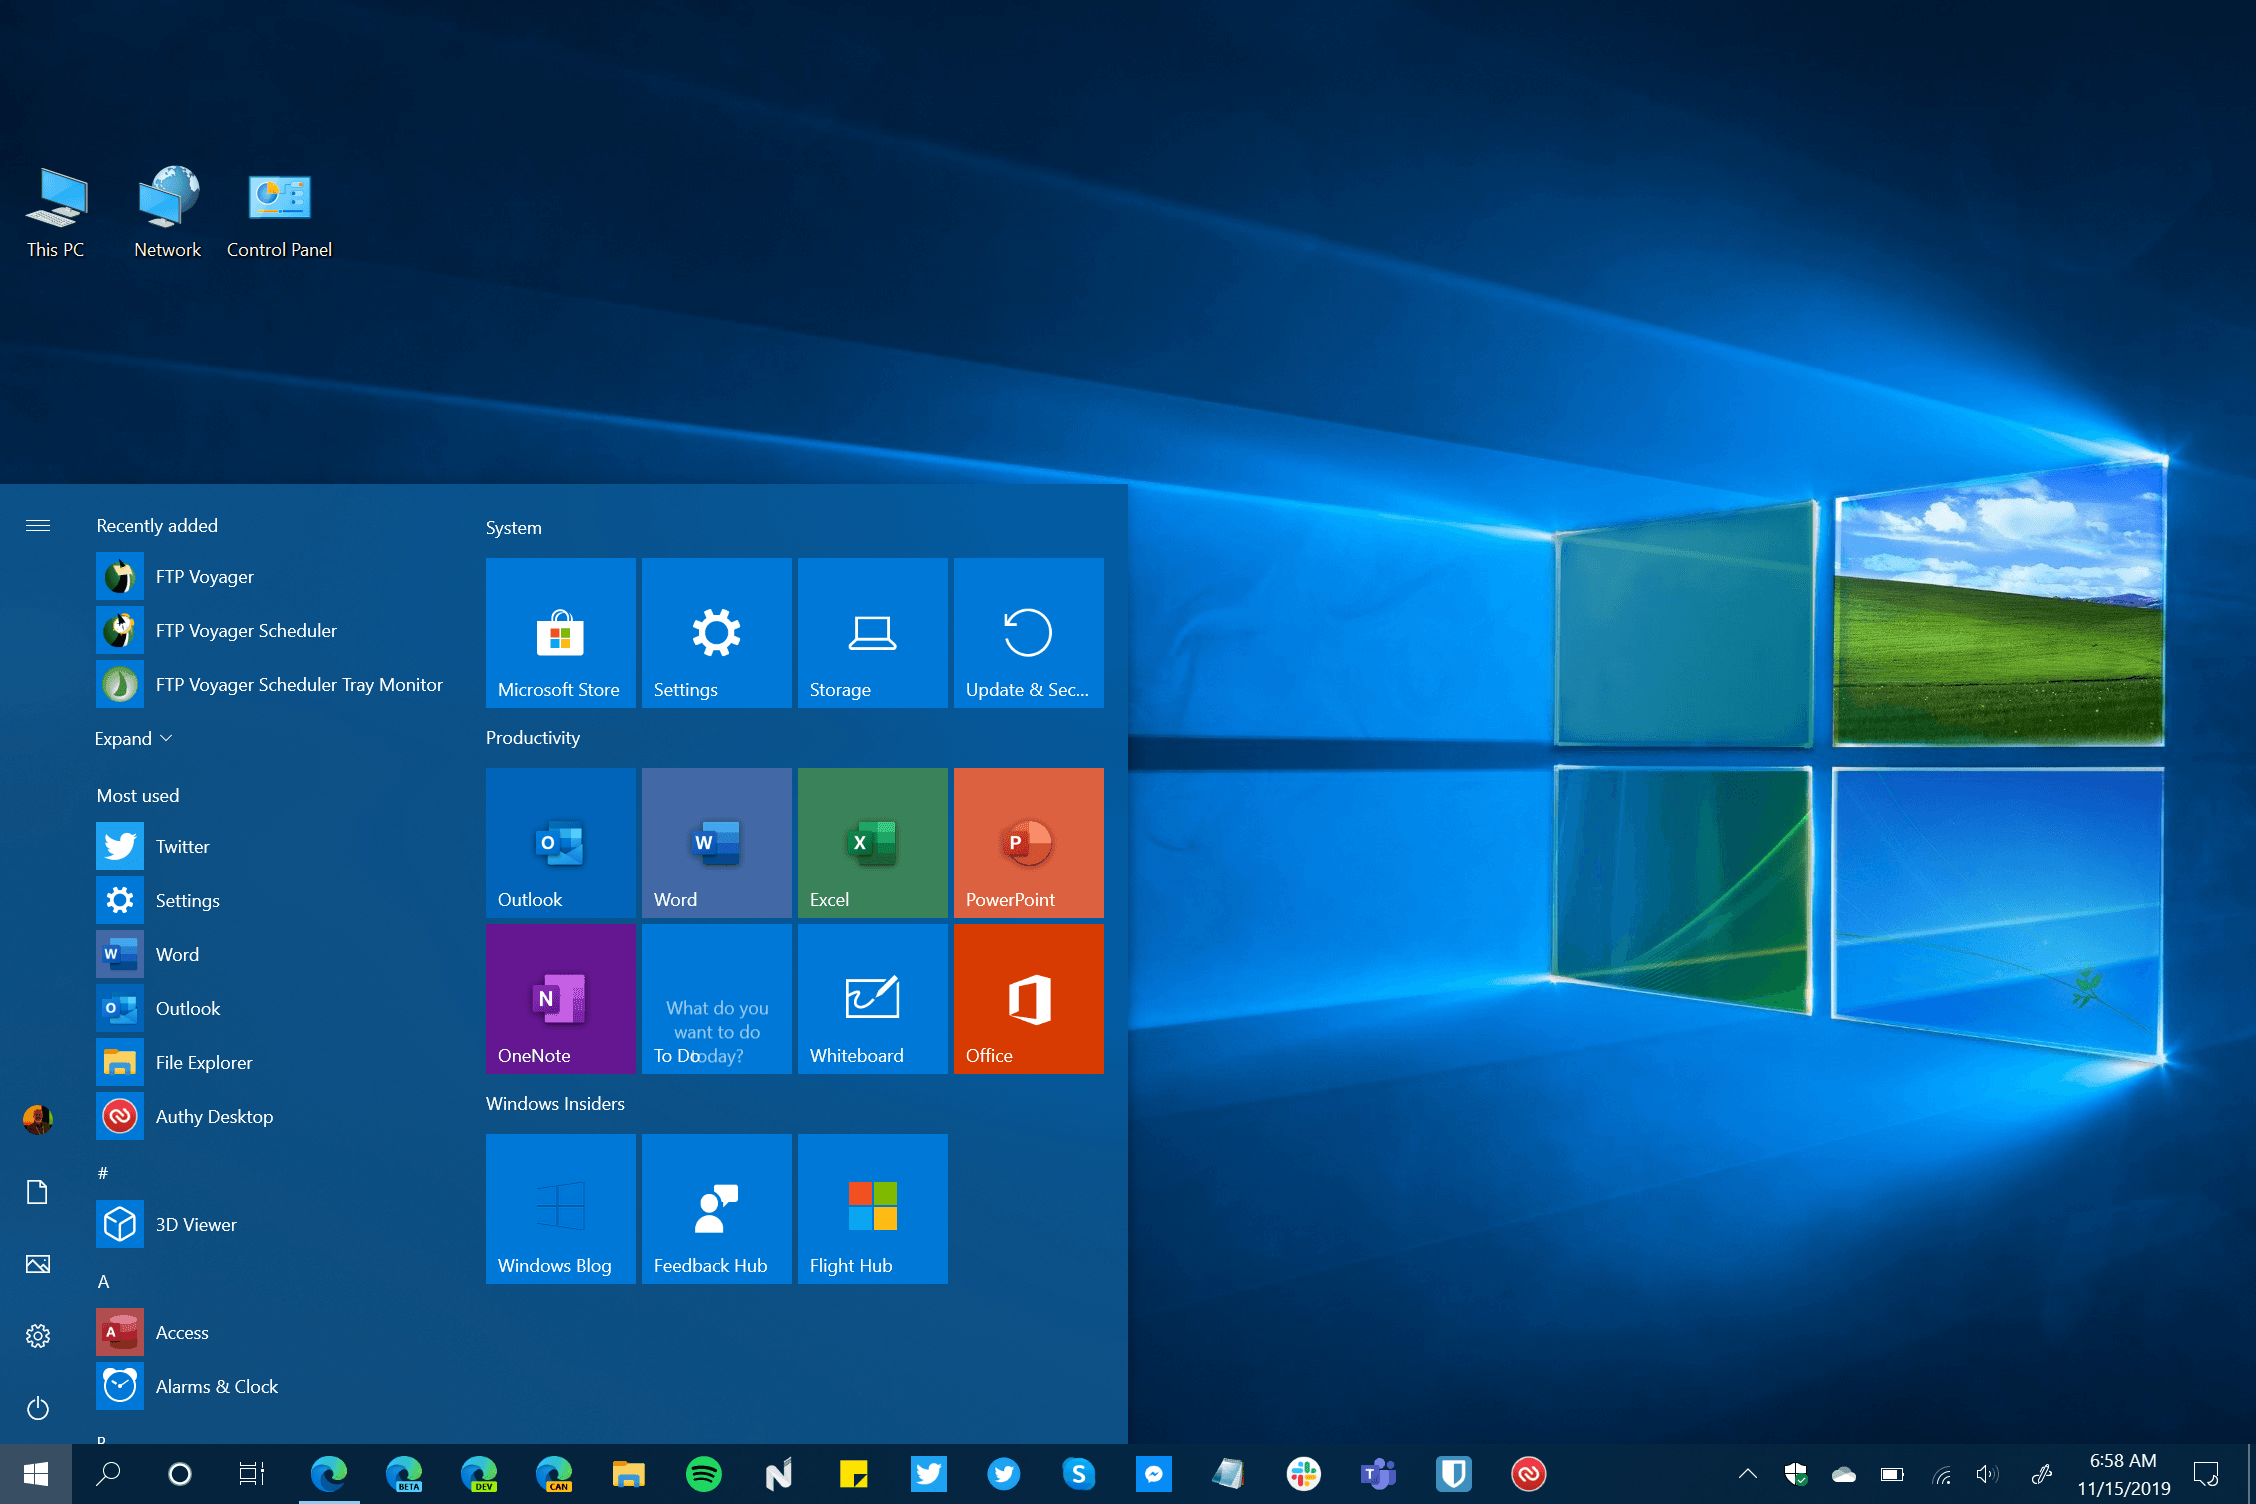Open the Whiteboard tile
The width and height of the screenshot is (2256, 1504).
[x=872, y=999]
